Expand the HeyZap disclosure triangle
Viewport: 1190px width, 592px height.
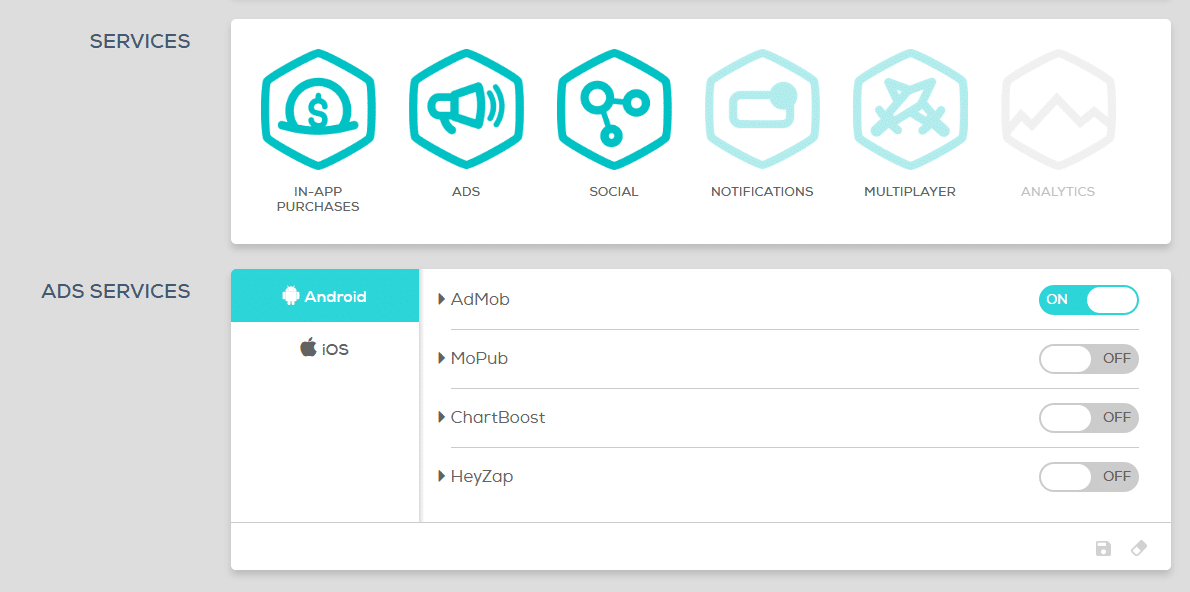[442, 476]
